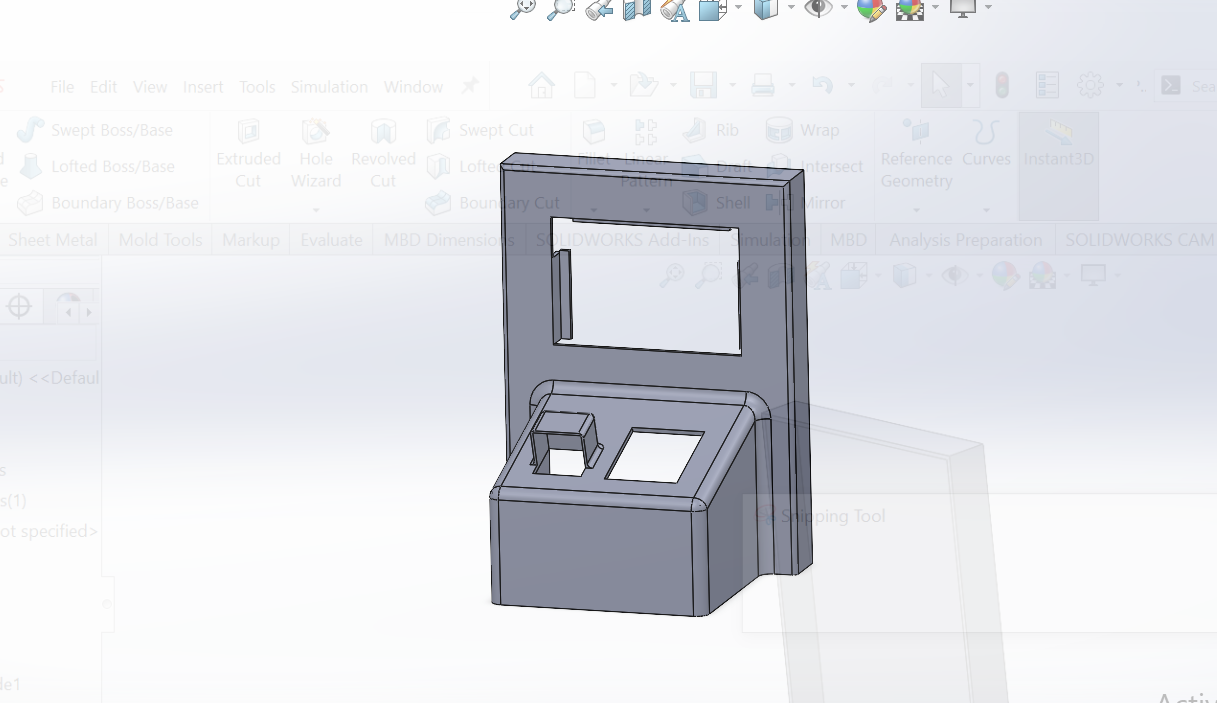This screenshot has width=1217, height=703.
Task: Expand the Linear Pattern dropdown arrow
Action: pyautogui.click(x=646, y=210)
